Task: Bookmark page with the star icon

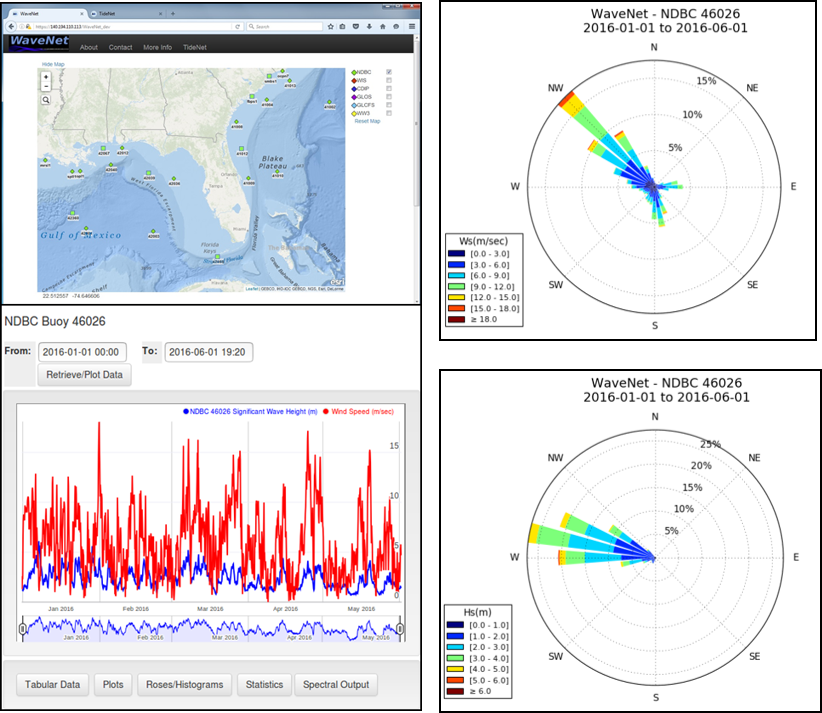Action: point(330,26)
